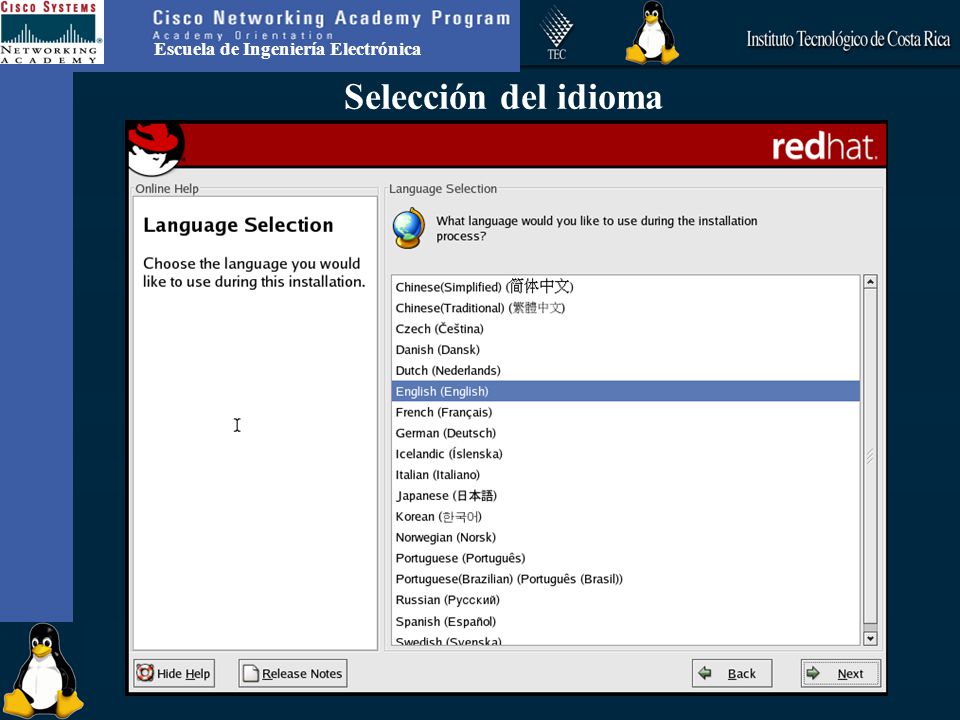
Task: Select Italian (Italiano) language
Action: pyautogui.click(x=625, y=474)
